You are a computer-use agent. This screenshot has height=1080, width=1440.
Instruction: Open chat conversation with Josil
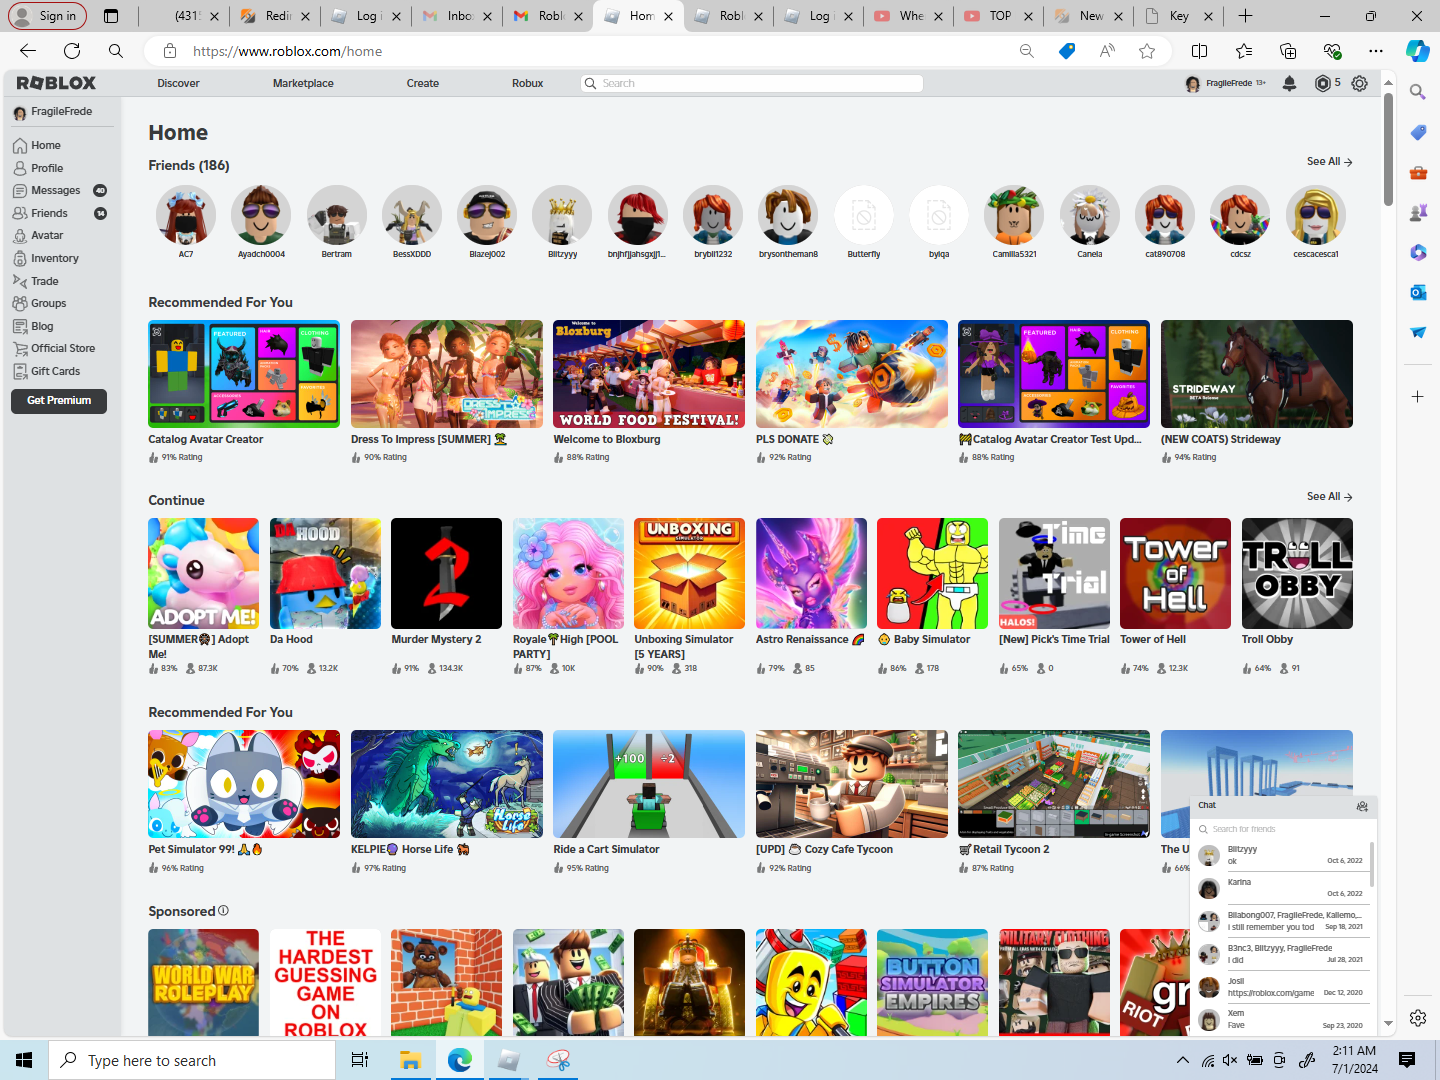[x=1281, y=987]
